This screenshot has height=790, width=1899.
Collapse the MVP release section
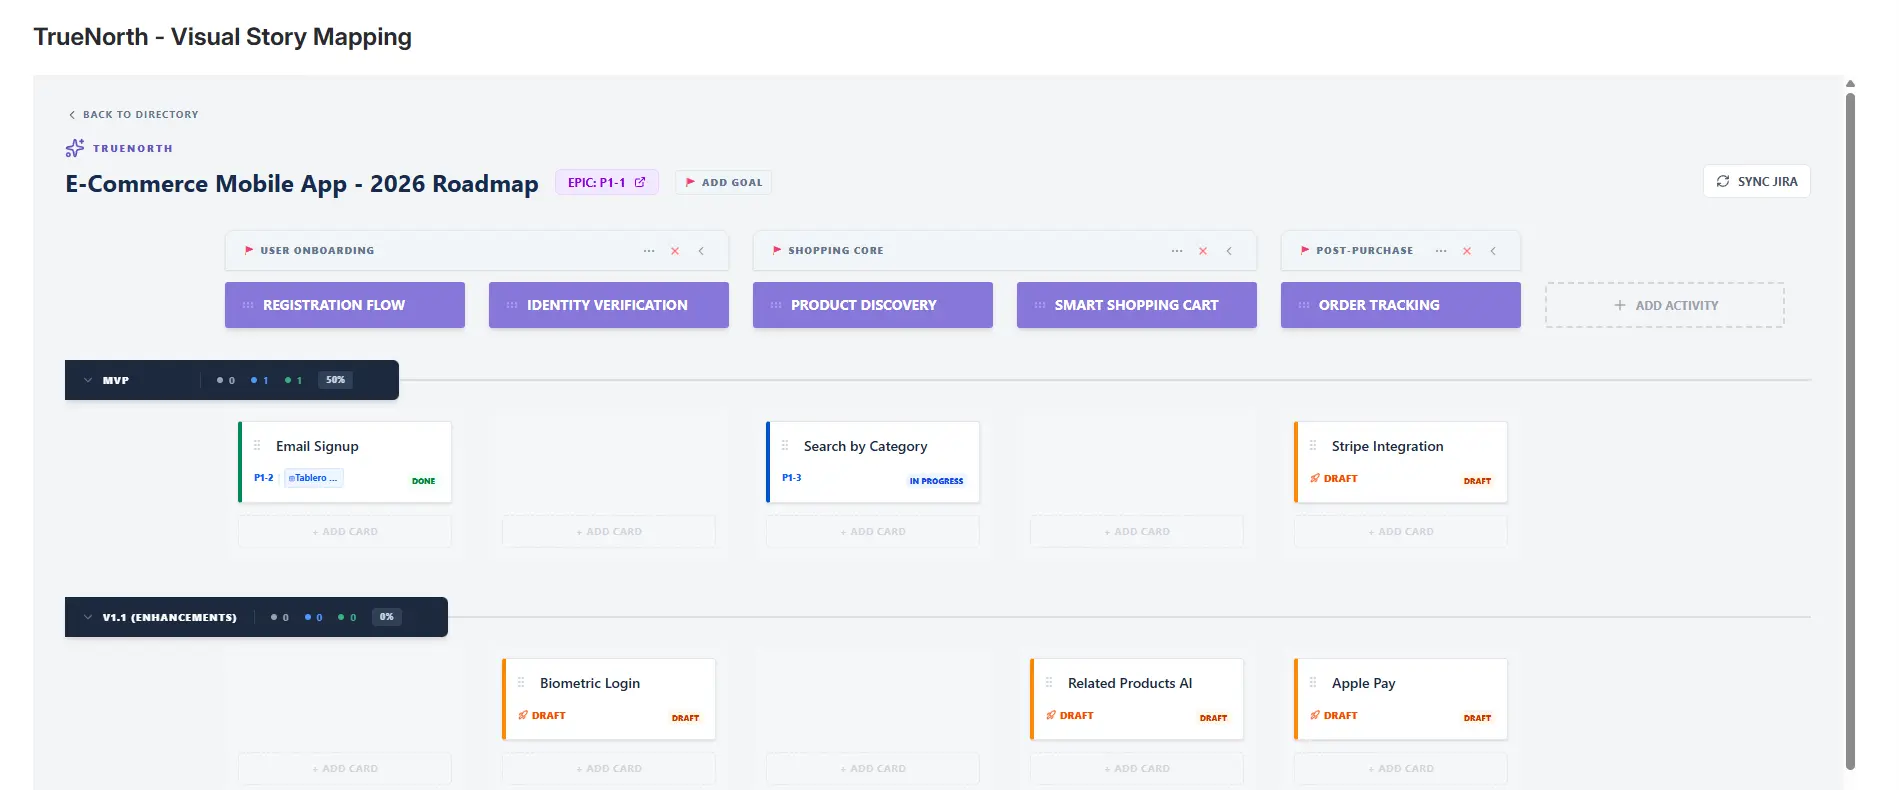click(x=88, y=380)
